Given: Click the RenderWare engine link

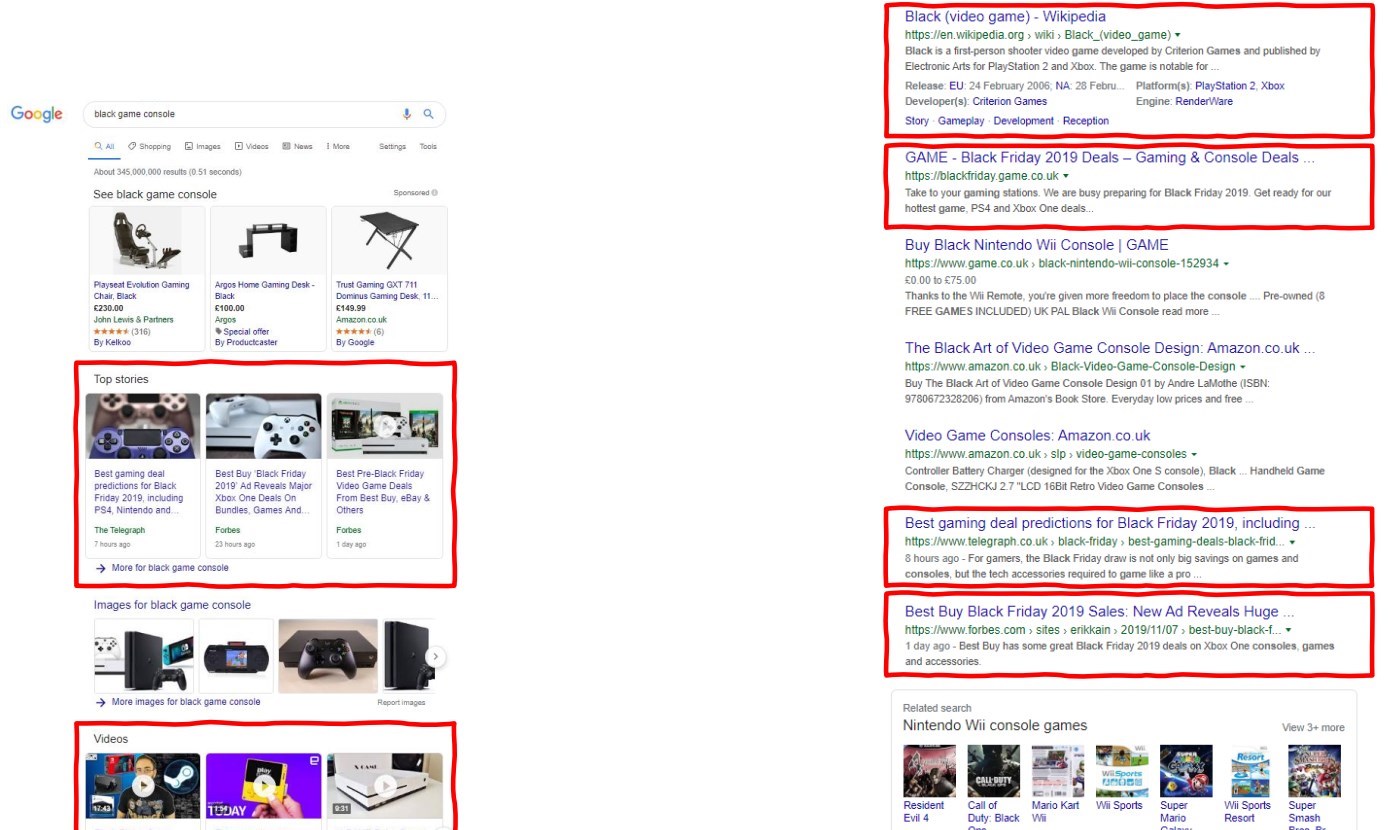Looking at the screenshot, I should point(1204,101).
